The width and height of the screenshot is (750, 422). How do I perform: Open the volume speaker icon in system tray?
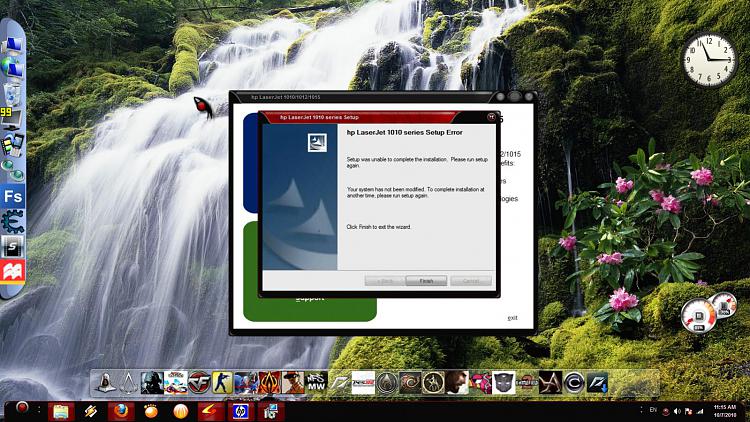pyautogui.click(x=677, y=411)
